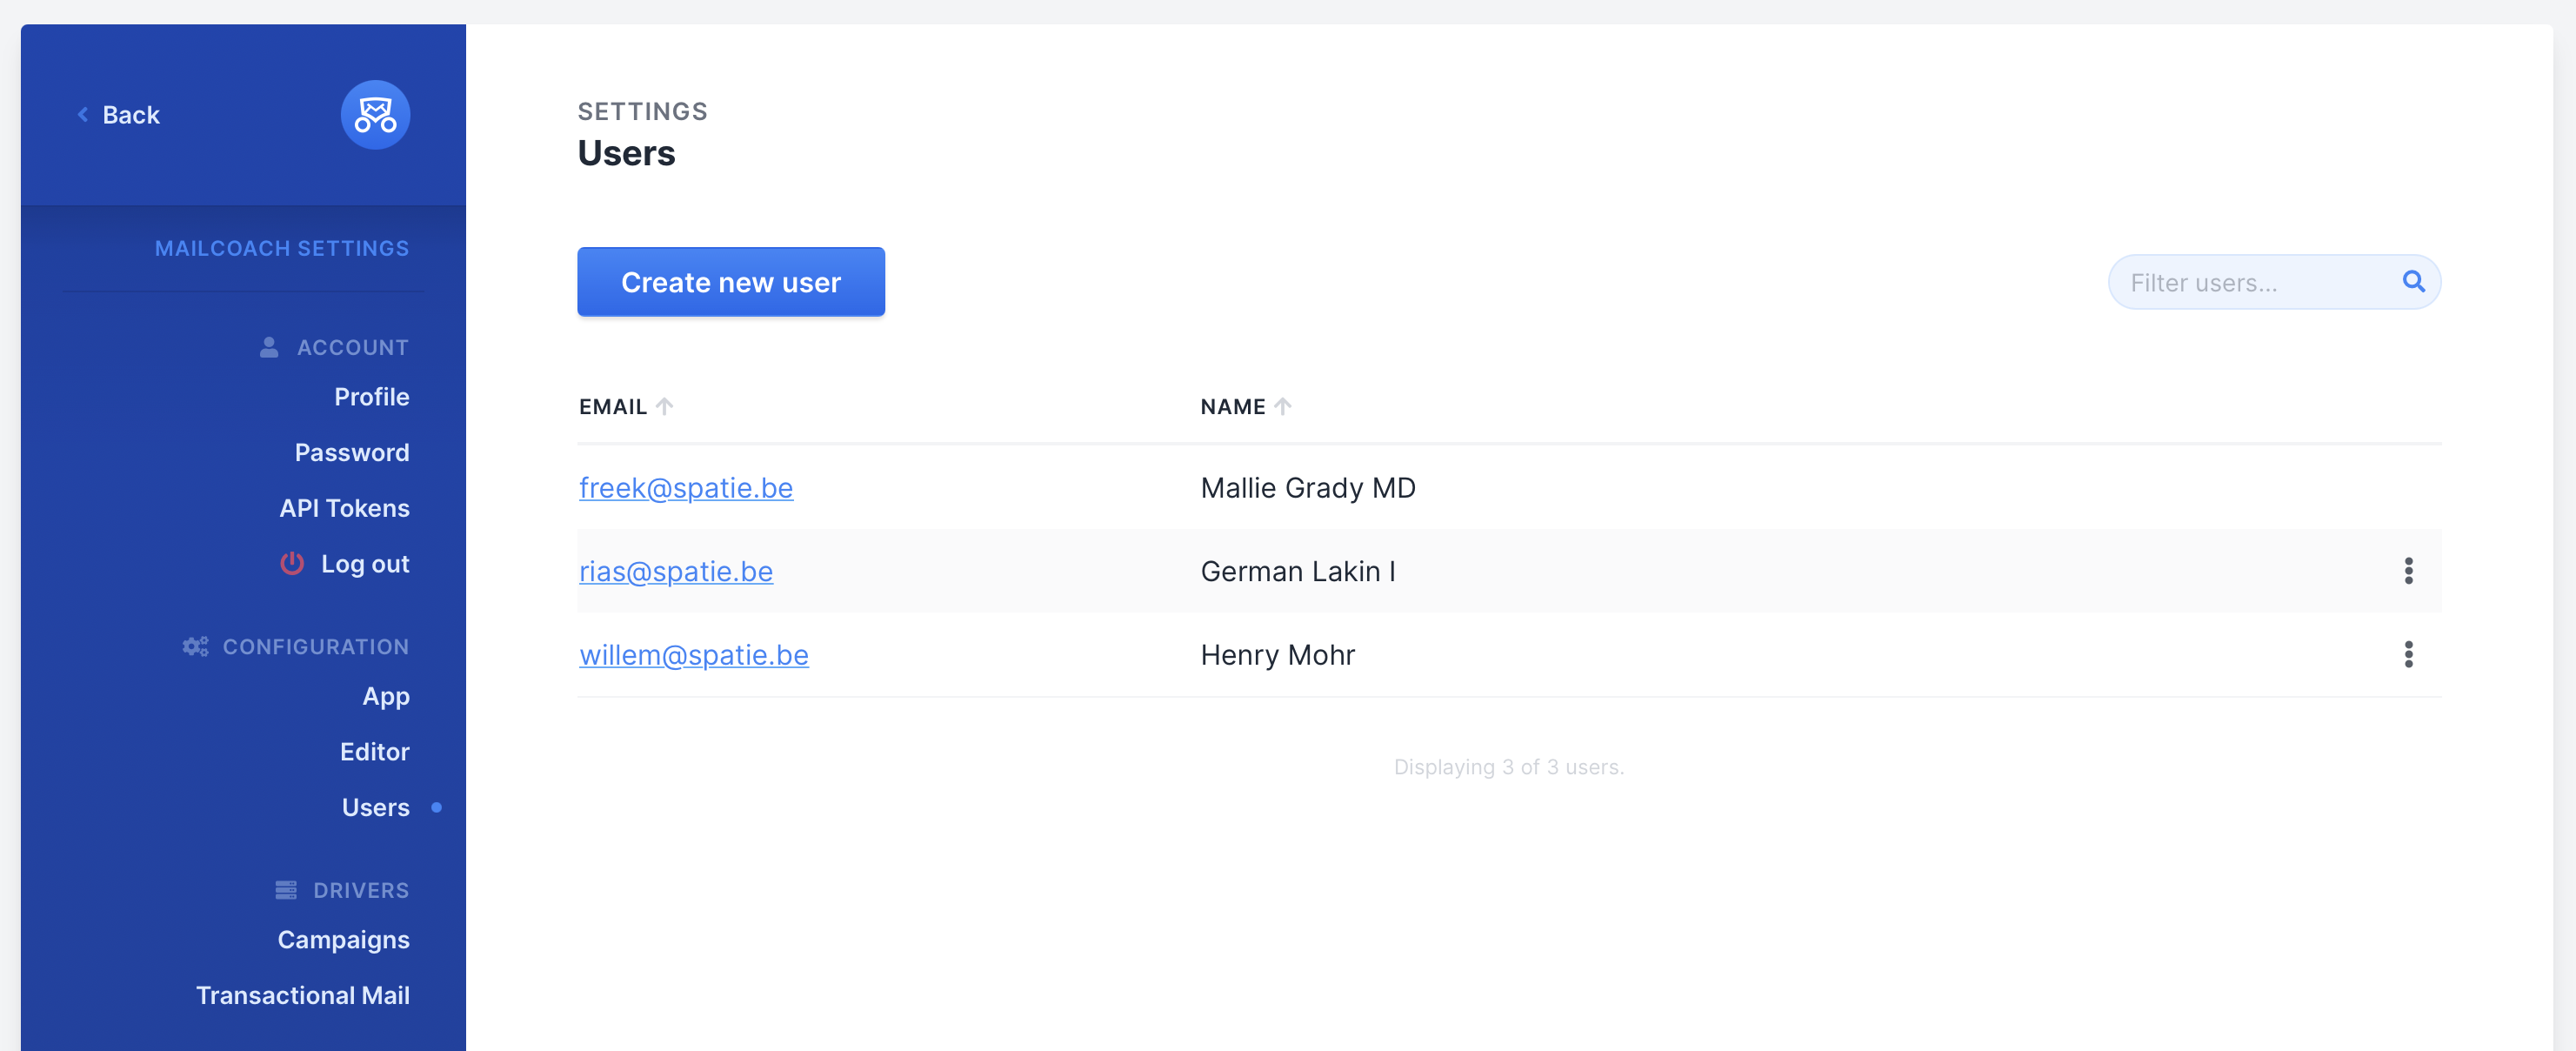Viewport: 2576px width, 1051px height.
Task: Open the Campaigns driver settings
Action: [x=344, y=940]
